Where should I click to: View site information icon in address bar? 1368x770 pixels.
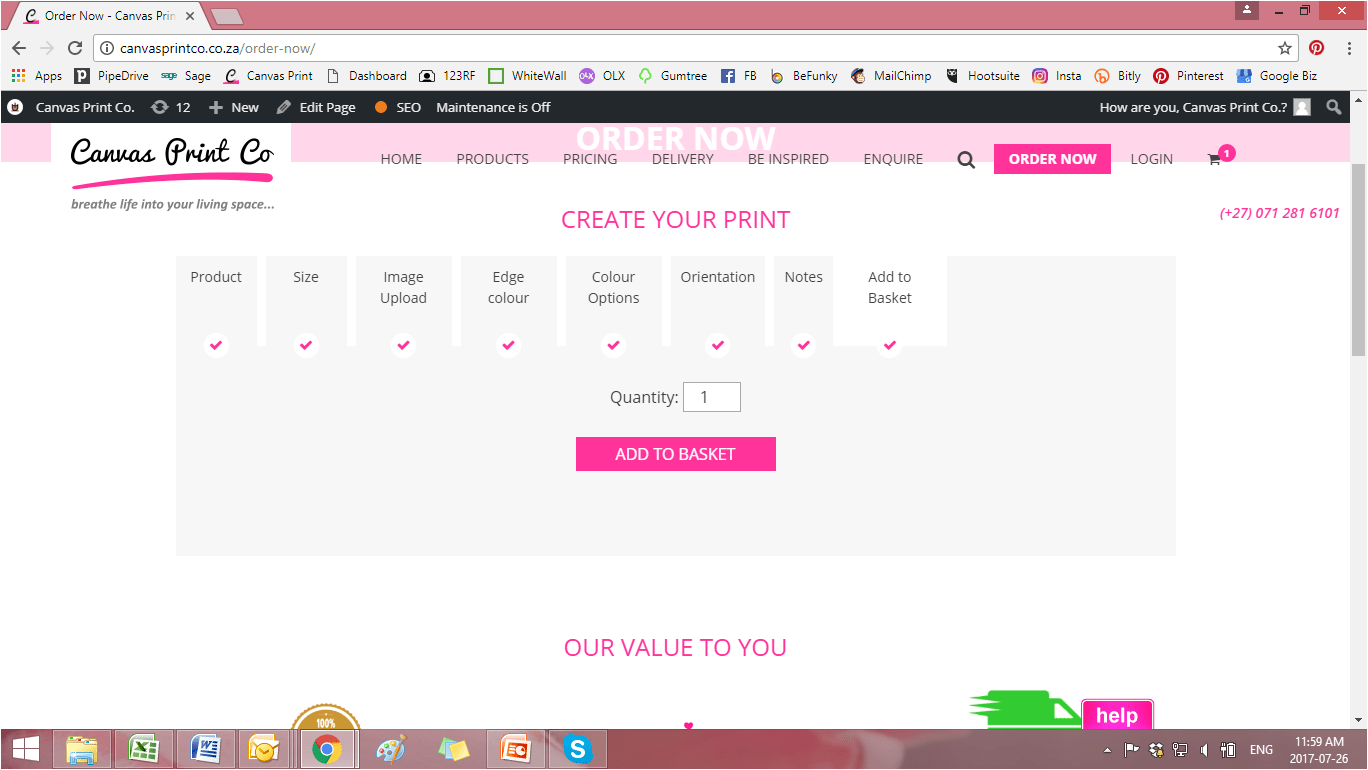tap(107, 48)
